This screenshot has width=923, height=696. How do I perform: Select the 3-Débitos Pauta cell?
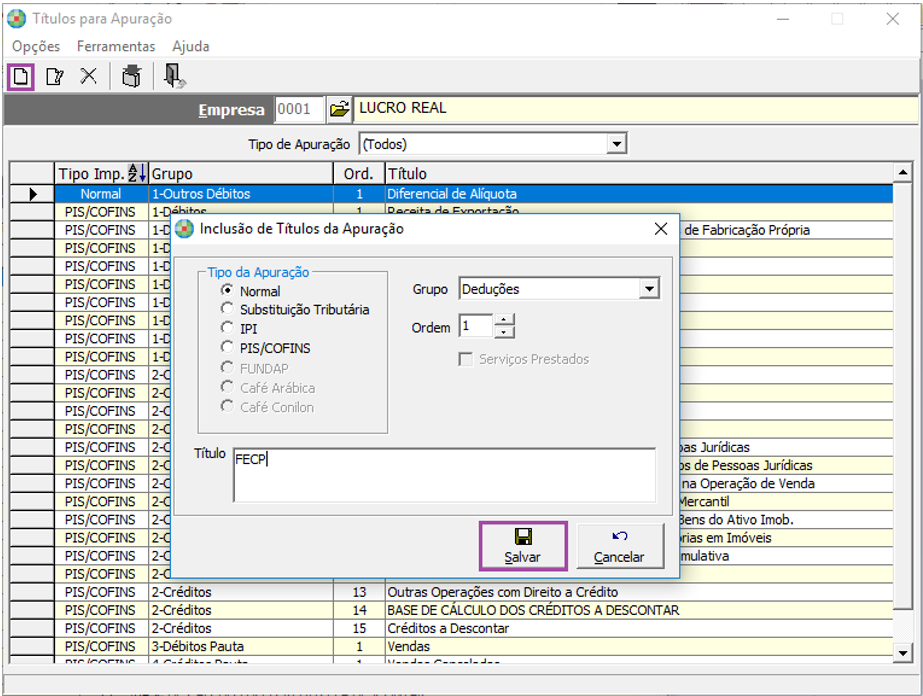[x=241, y=647]
